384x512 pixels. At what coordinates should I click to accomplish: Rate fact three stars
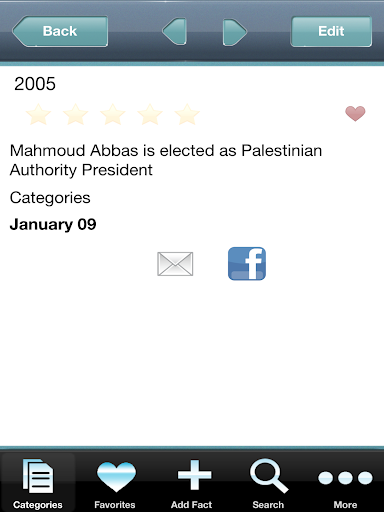[x=113, y=114]
